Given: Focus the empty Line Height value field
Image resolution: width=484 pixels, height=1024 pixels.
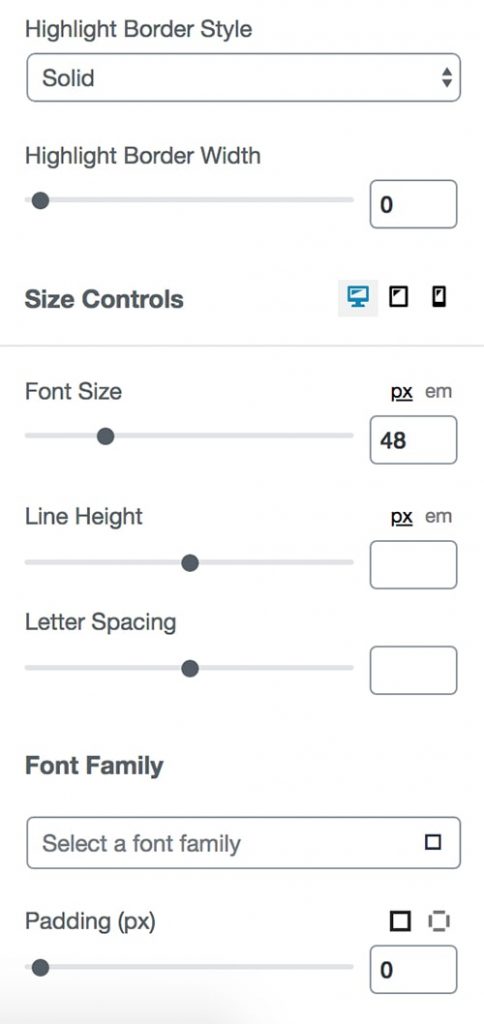Looking at the screenshot, I should click(413, 565).
